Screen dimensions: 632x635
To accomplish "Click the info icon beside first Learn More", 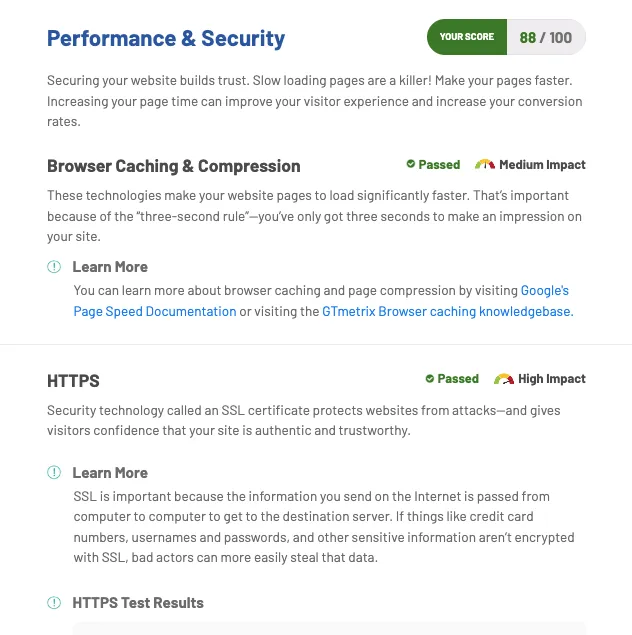I will click(54, 267).
